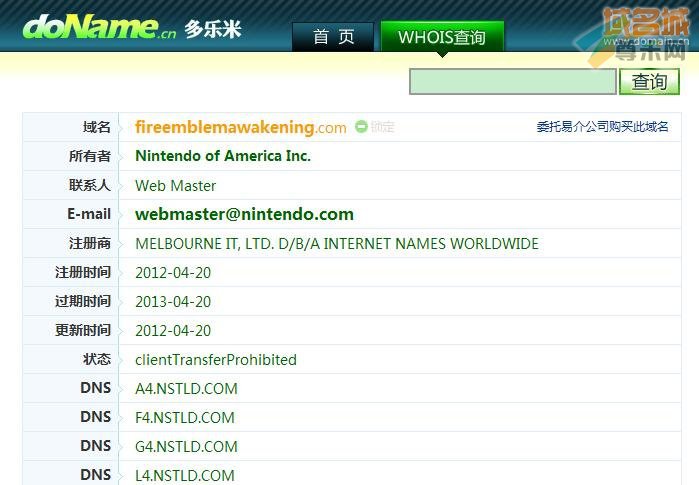699x485 pixels.
Task: Click the 状态 row label
Action: (x=97, y=359)
